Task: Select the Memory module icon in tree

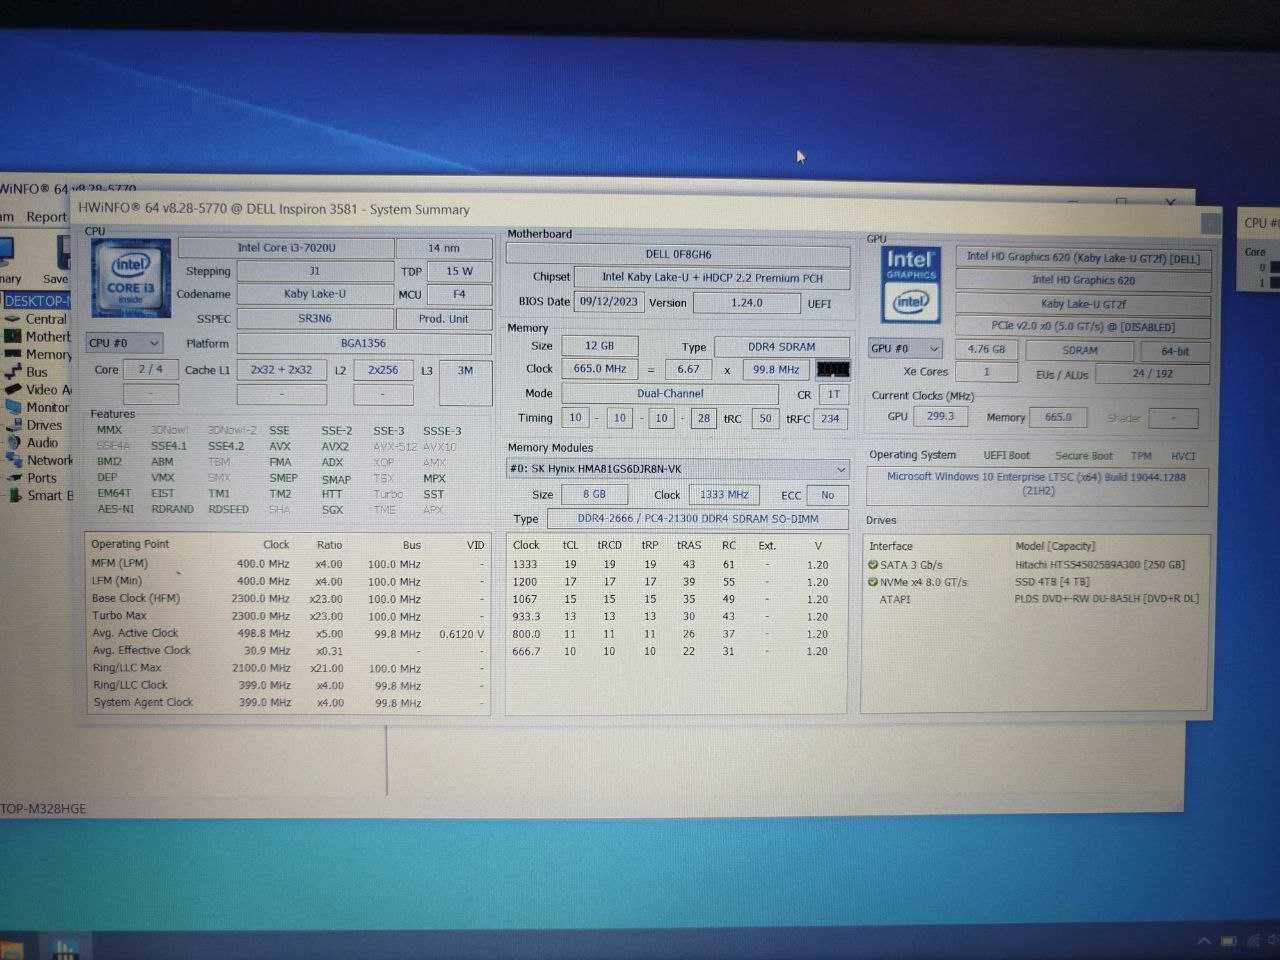Action: coord(12,354)
